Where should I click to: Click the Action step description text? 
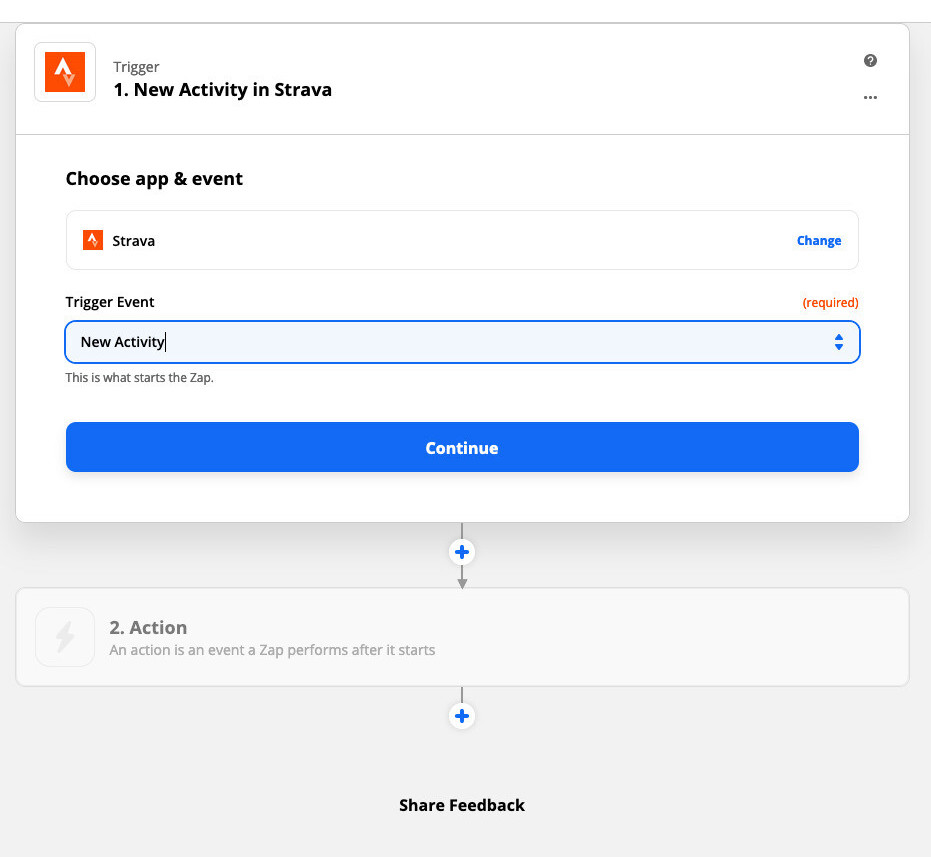[x=272, y=650]
